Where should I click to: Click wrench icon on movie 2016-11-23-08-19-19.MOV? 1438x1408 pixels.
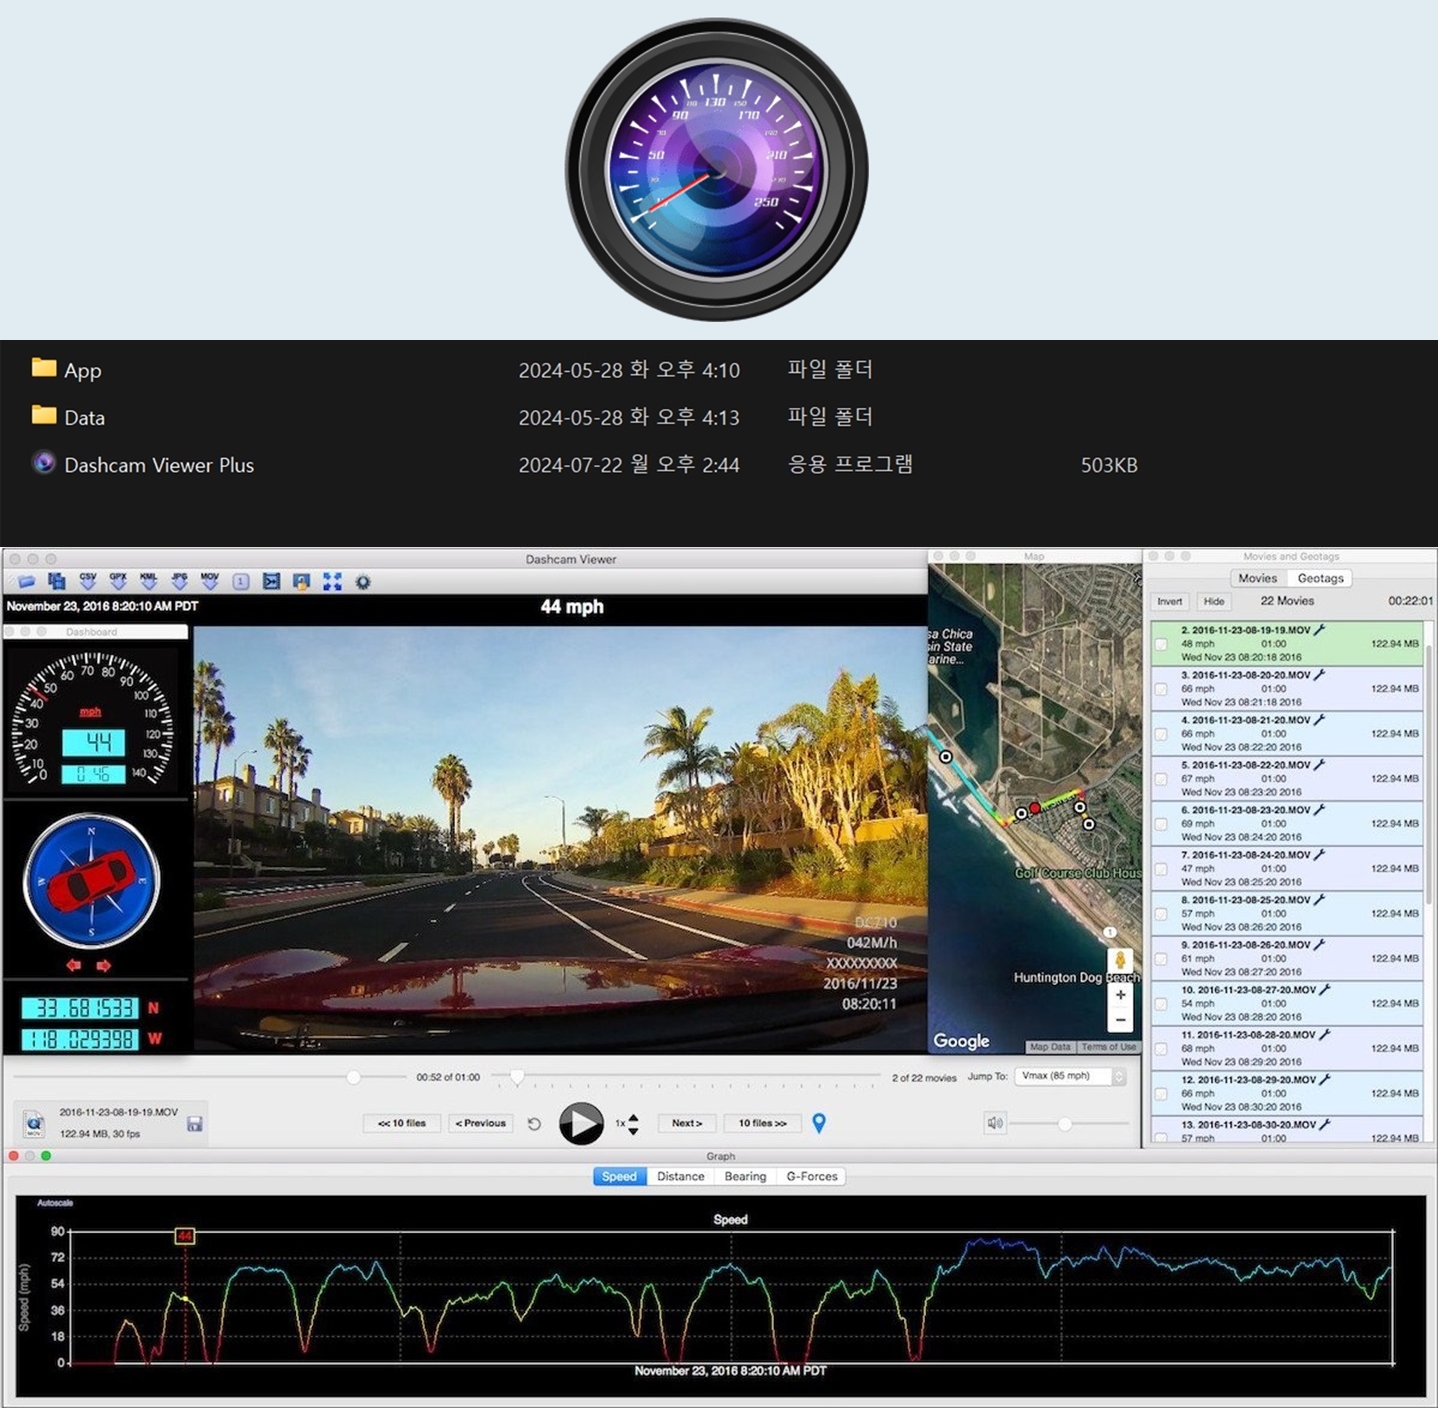1320,630
